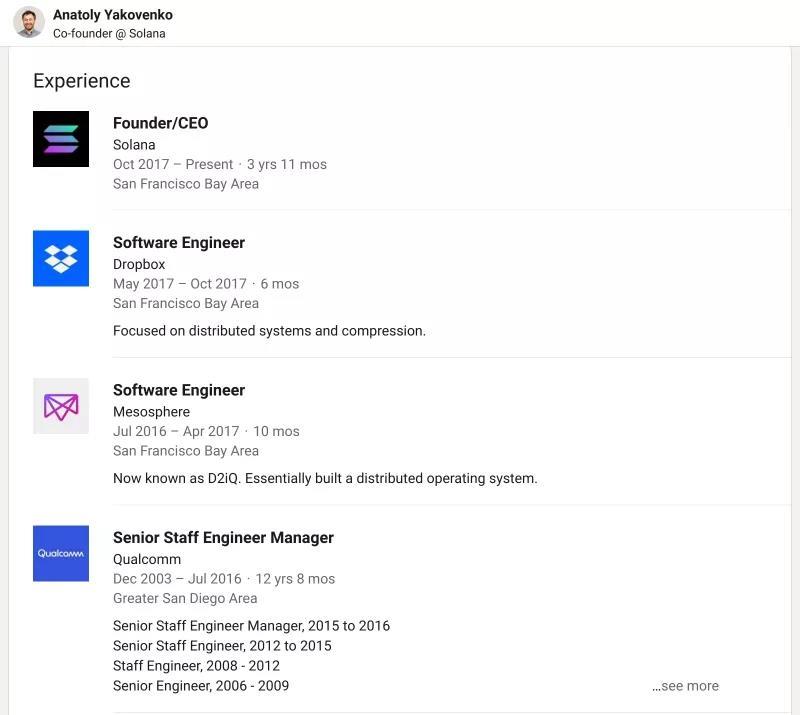Open Senior Staff Engineer Manager position
The height and width of the screenshot is (715, 800).
(223, 537)
